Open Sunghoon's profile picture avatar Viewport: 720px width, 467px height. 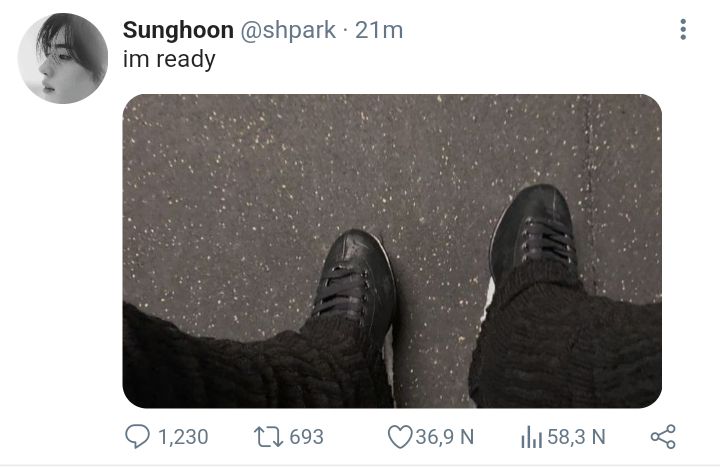(x=63, y=58)
